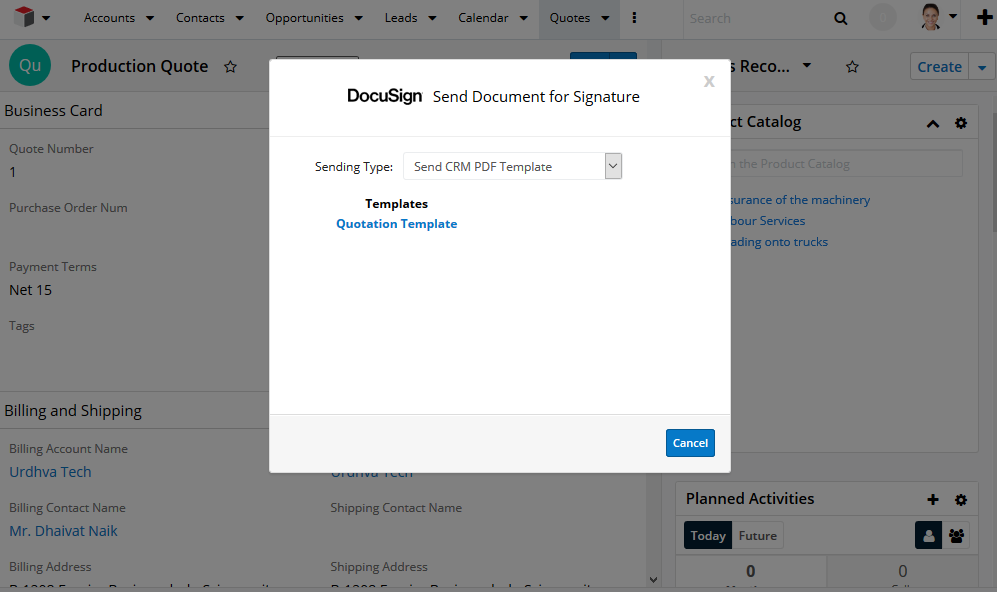
Task: Expand the Contacts dropdown arrow
Action: tap(240, 18)
